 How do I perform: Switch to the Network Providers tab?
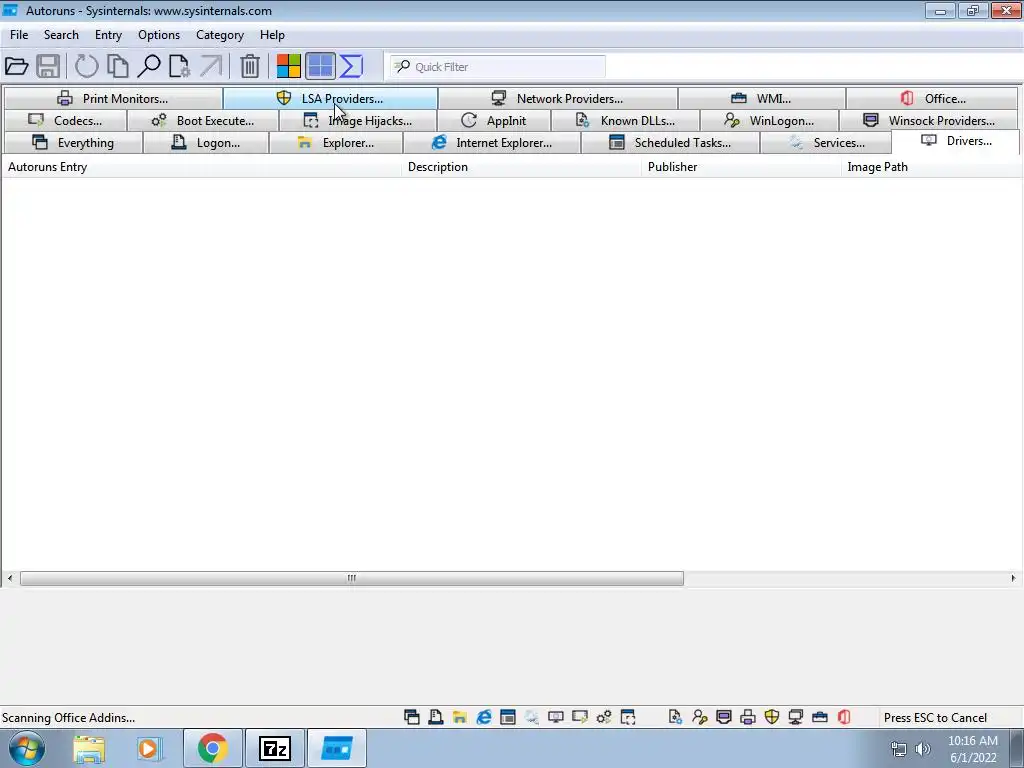tap(558, 99)
